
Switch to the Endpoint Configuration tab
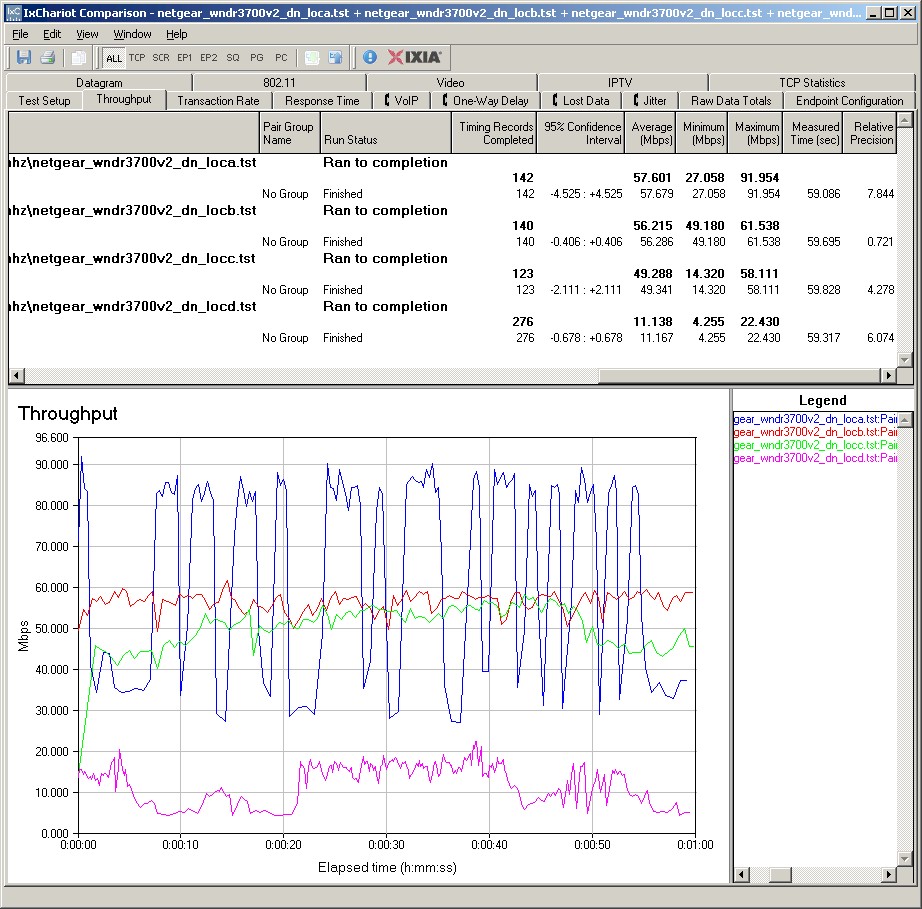point(849,101)
